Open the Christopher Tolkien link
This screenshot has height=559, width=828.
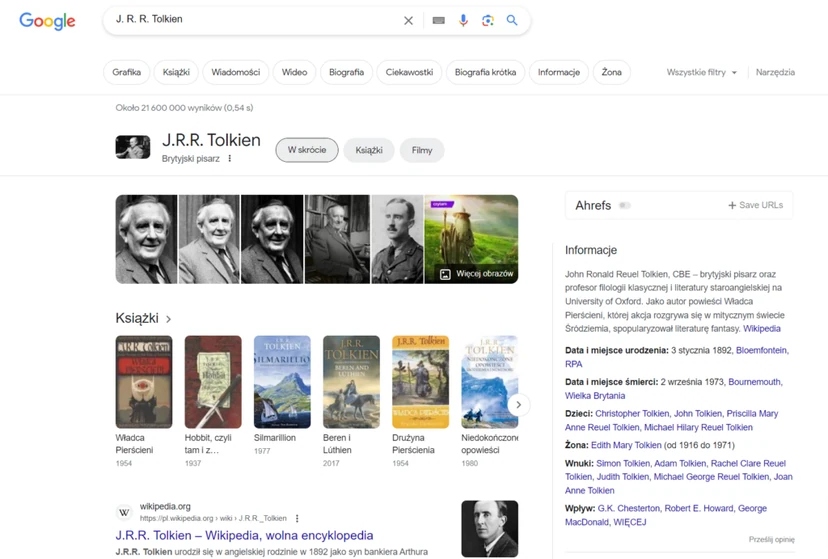point(632,413)
